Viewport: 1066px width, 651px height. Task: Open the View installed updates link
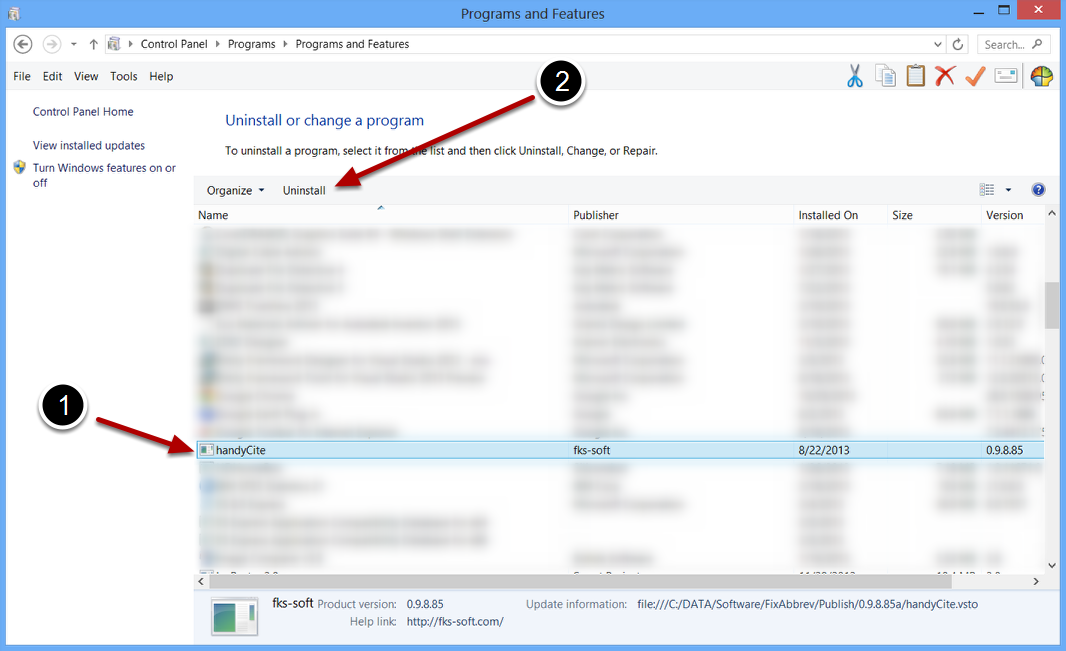[89, 145]
